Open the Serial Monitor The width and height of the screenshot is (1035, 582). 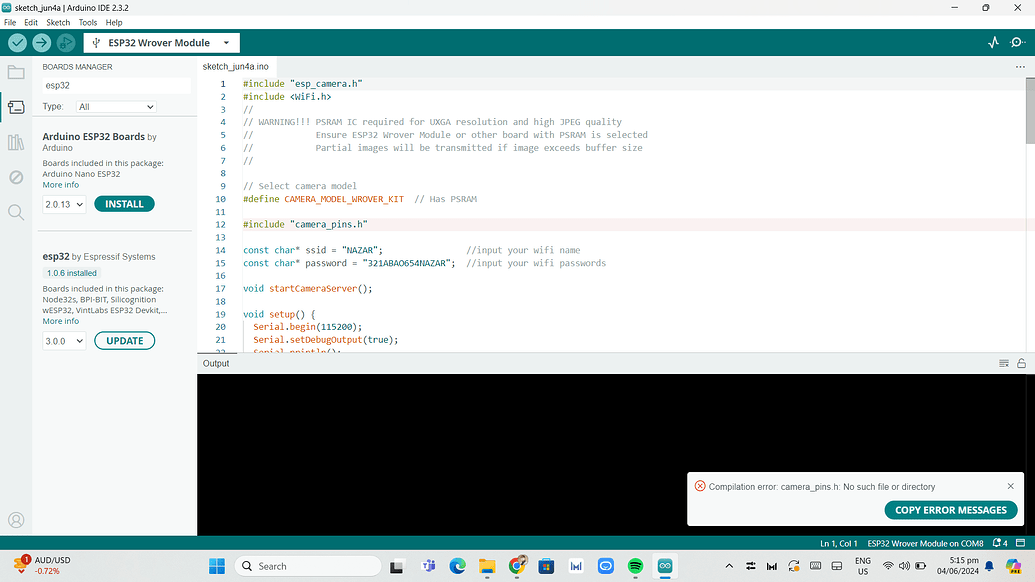tap(1019, 43)
